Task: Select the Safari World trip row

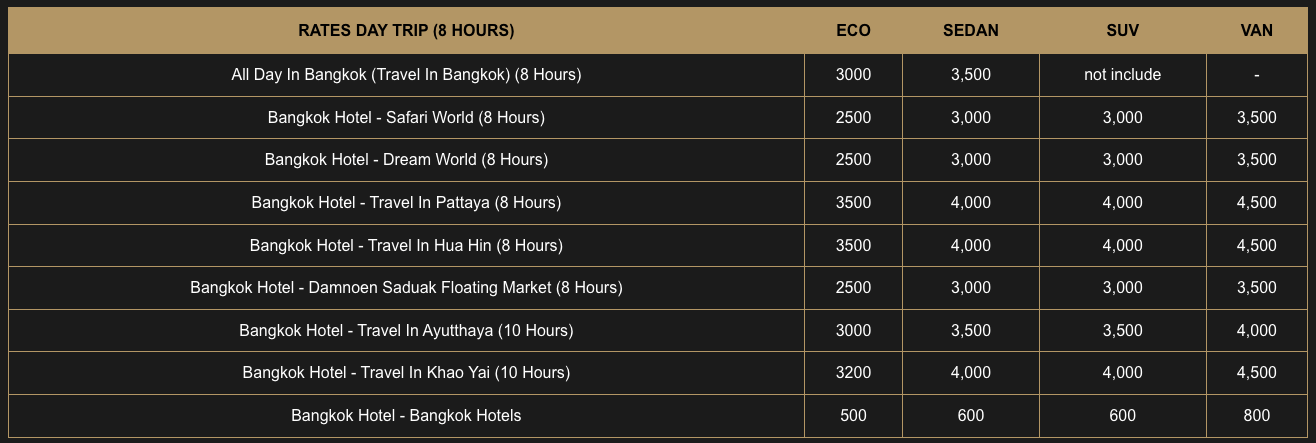Action: tap(406, 118)
